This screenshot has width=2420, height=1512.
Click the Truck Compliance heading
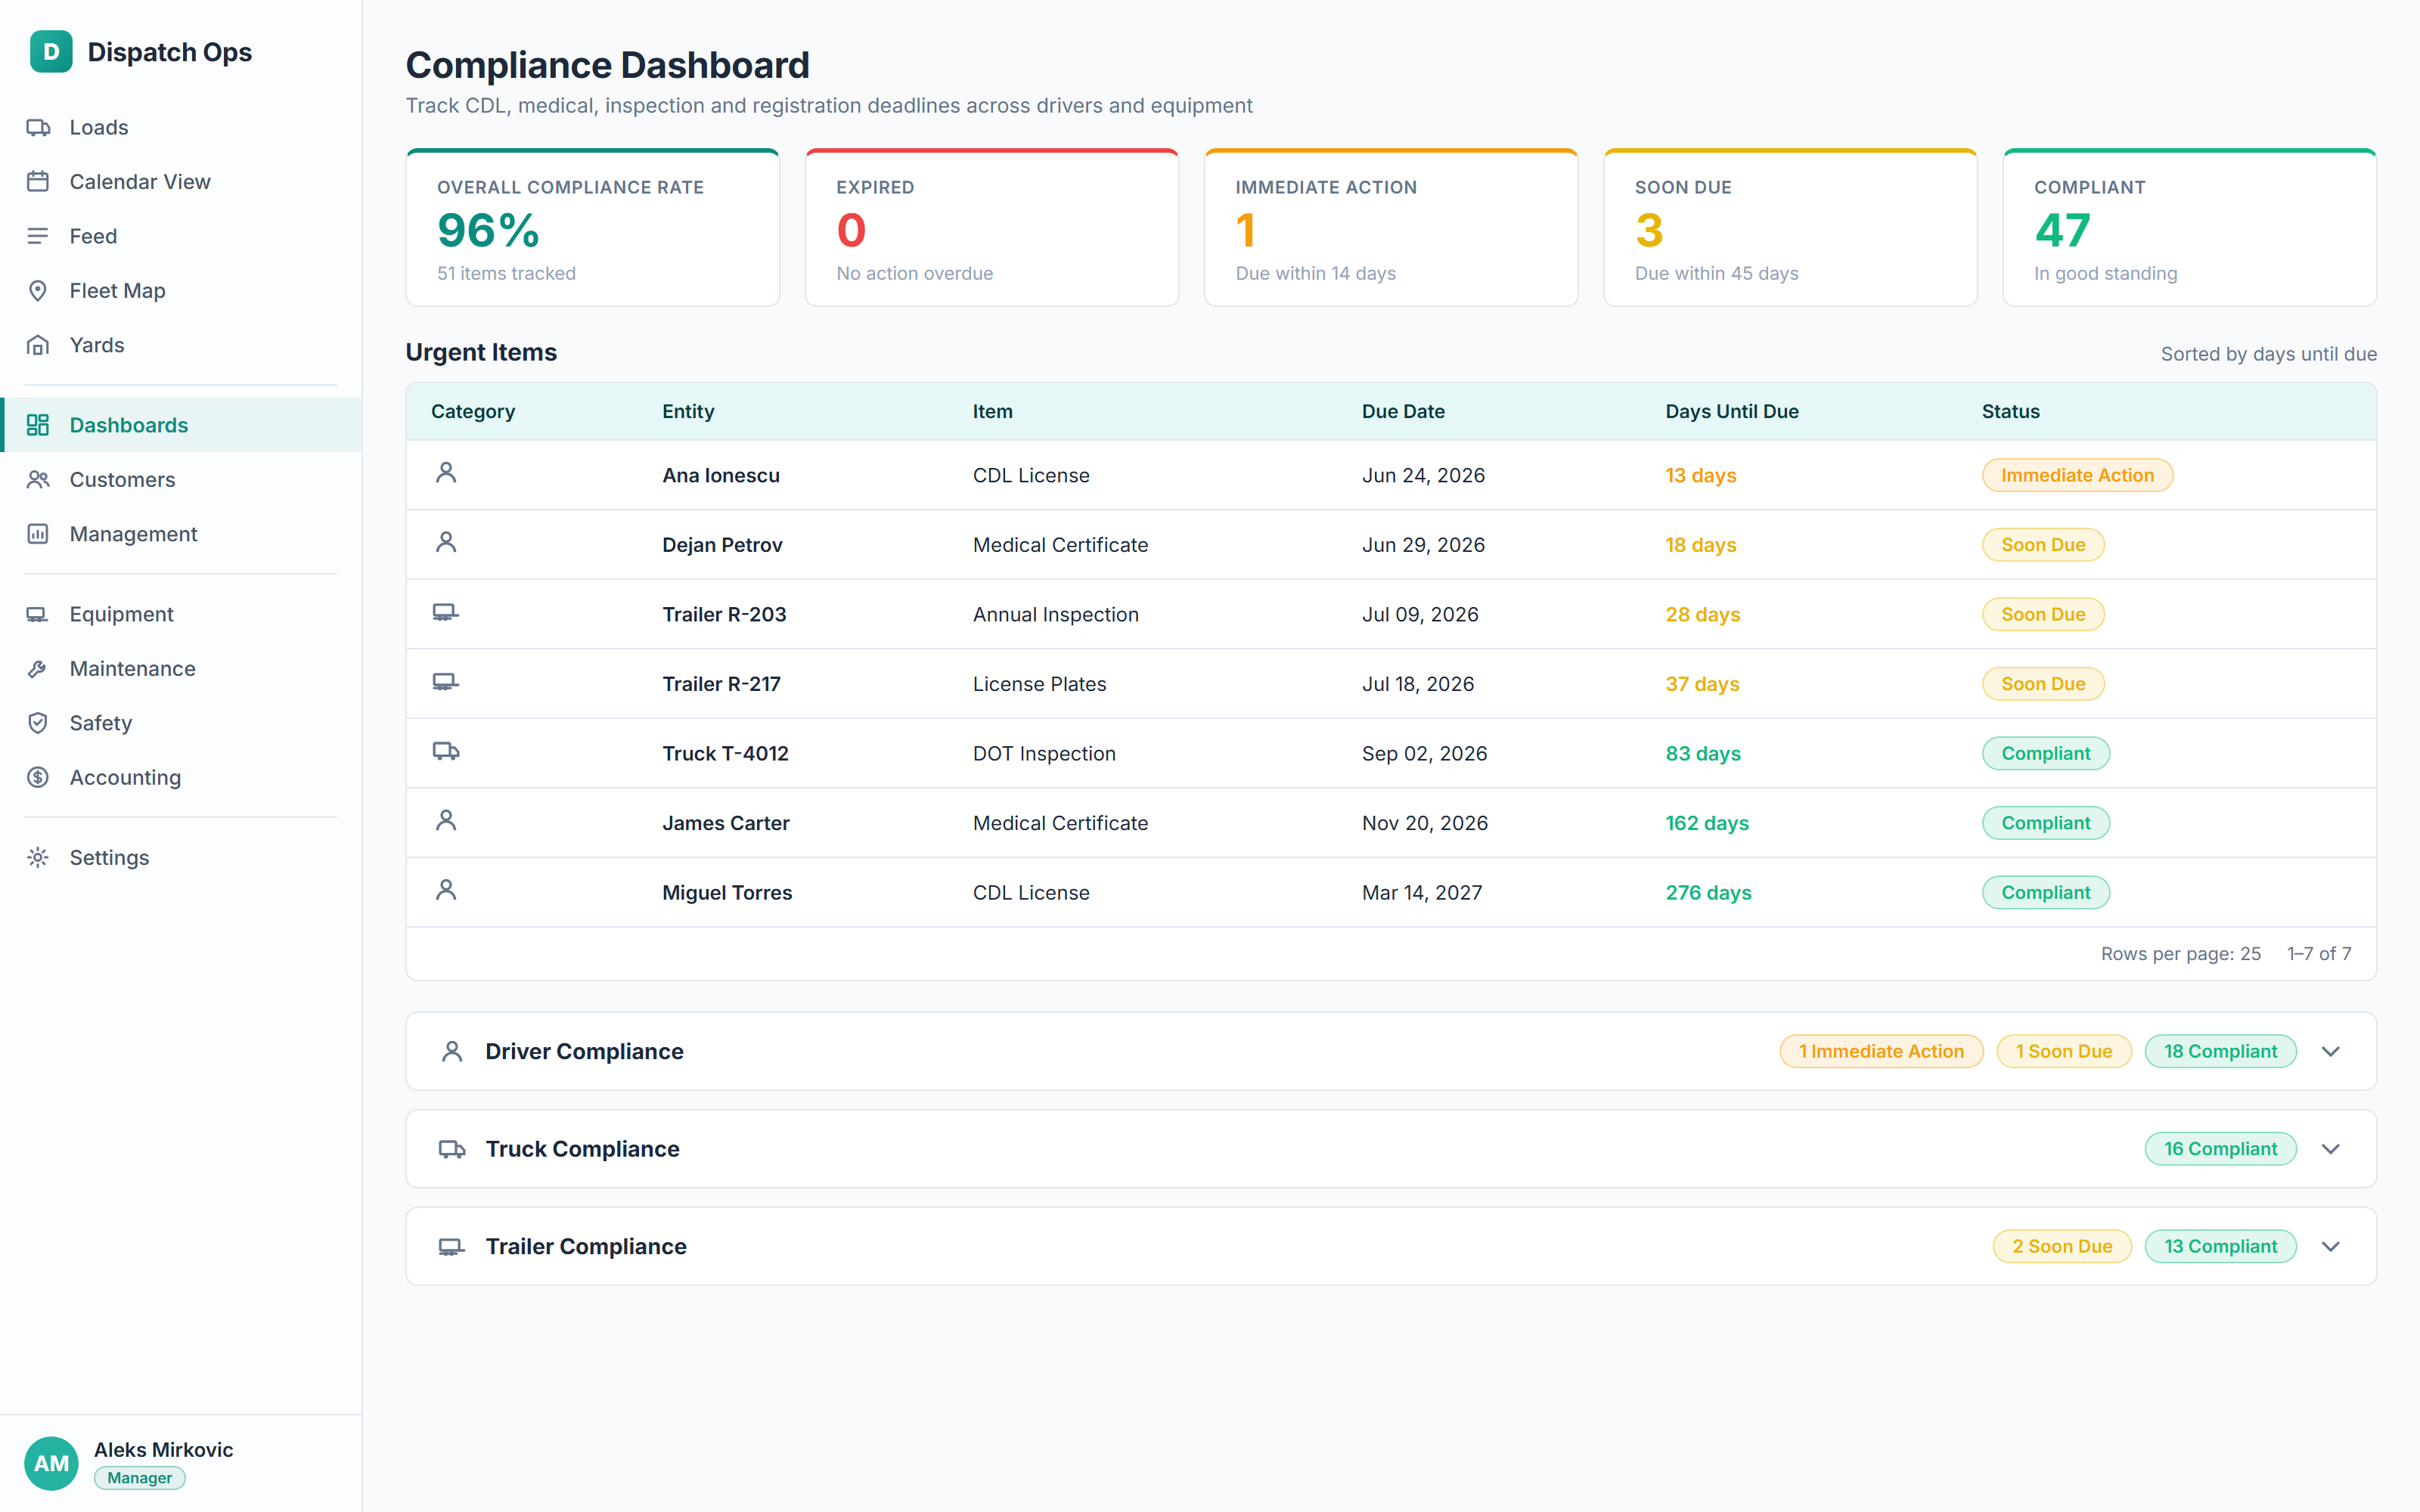click(582, 1149)
